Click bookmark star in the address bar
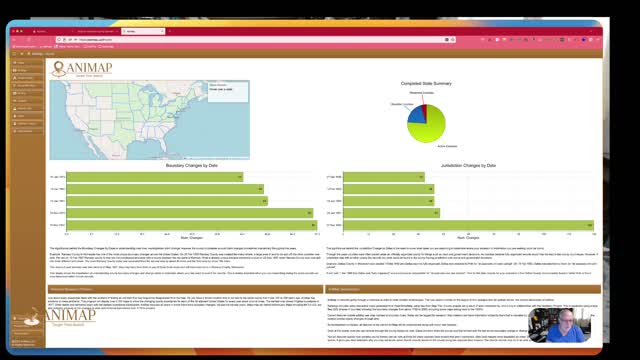This screenshot has height=360, width=640. (453, 40)
